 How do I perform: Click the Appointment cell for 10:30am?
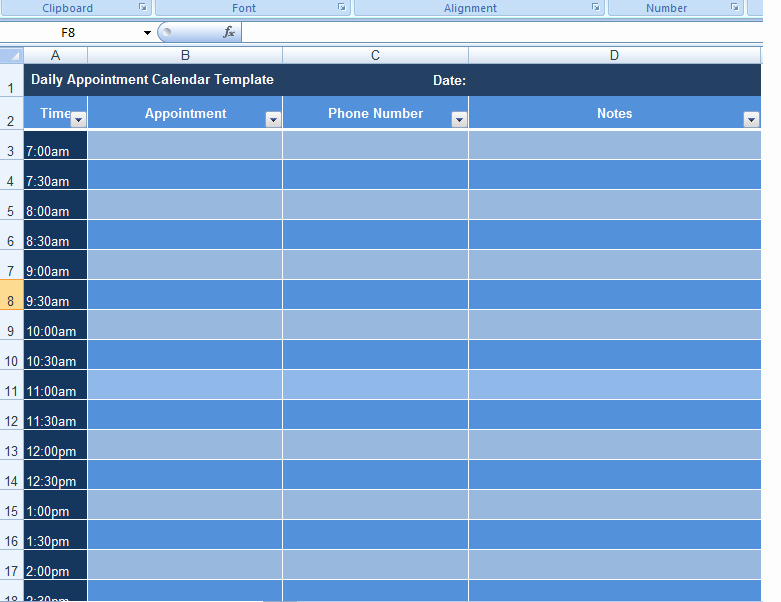tap(185, 355)
